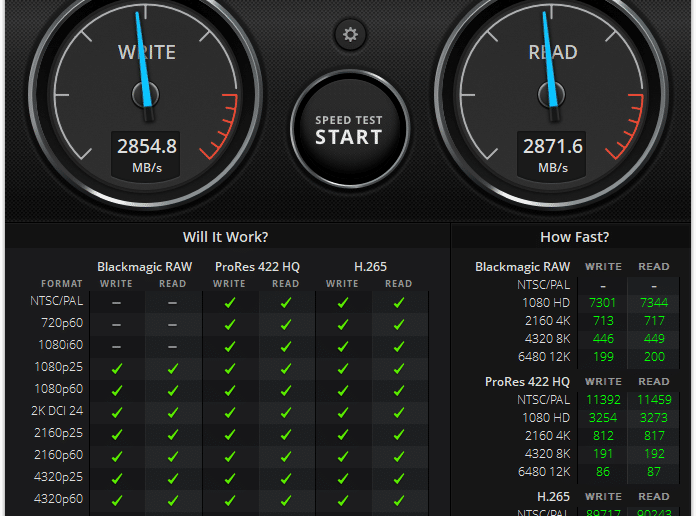Click the ProRes NTSC/PAL write value 11392
This screenshot has width=696, height=516.
603,400
